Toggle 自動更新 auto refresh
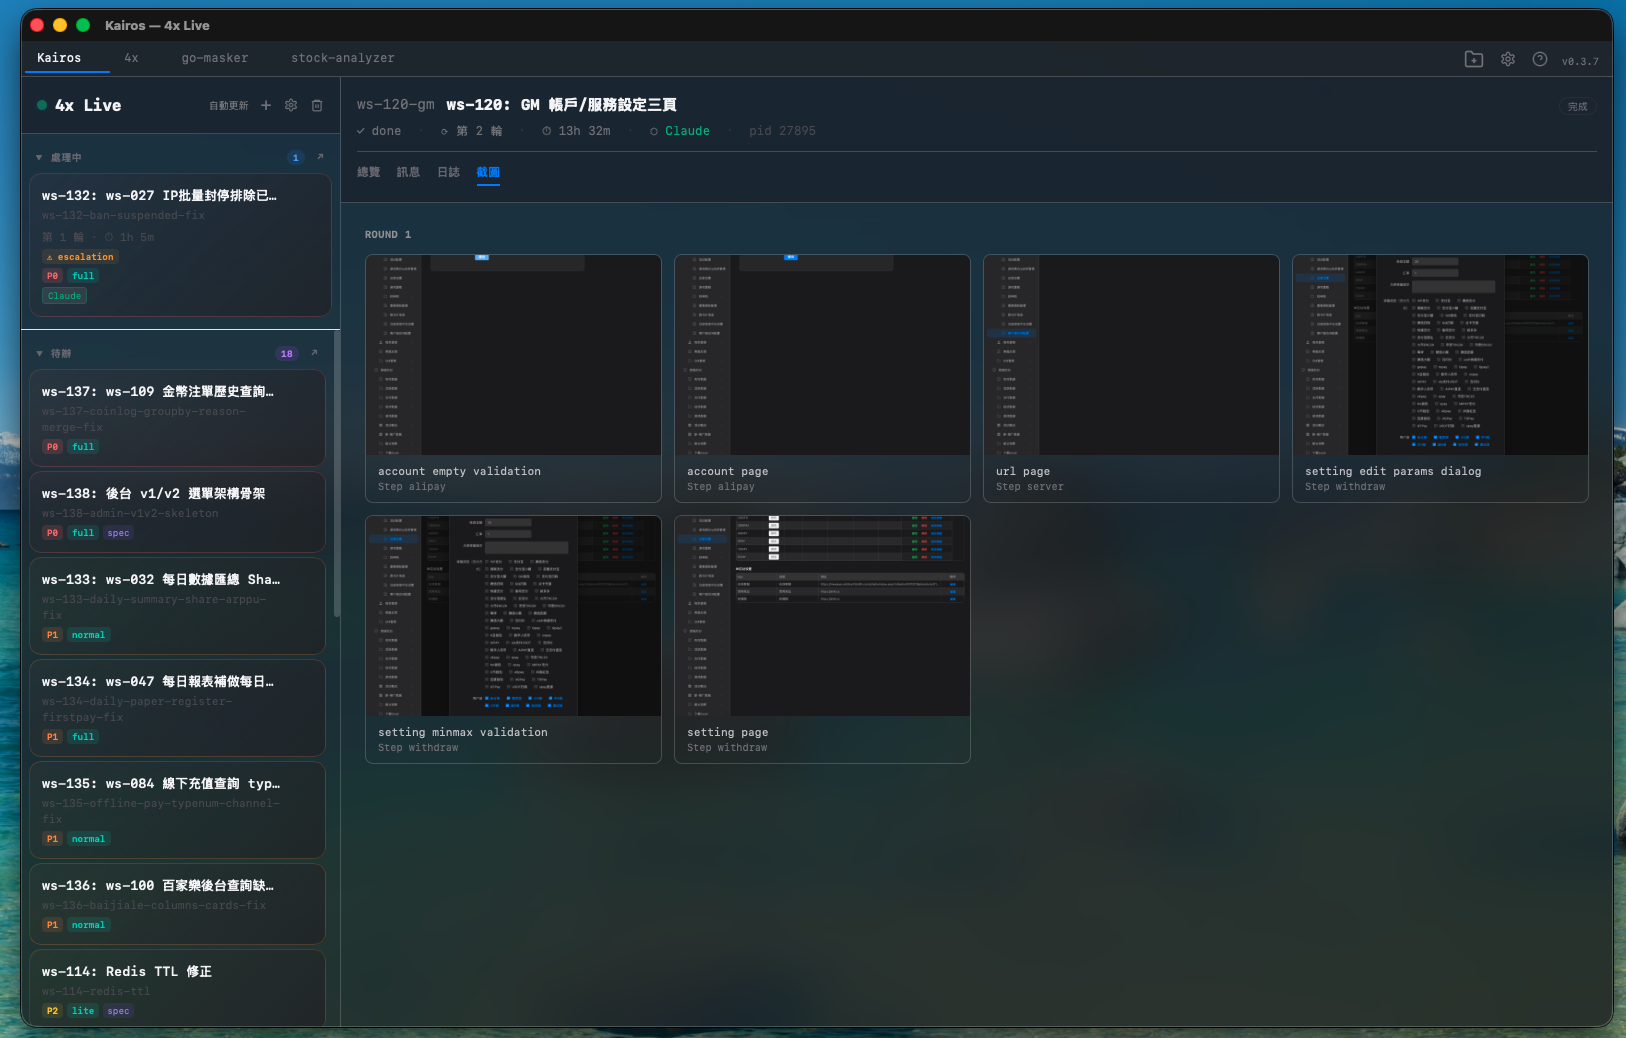The height and width of the screenshot is (1038, 1626). click(229, 105)
